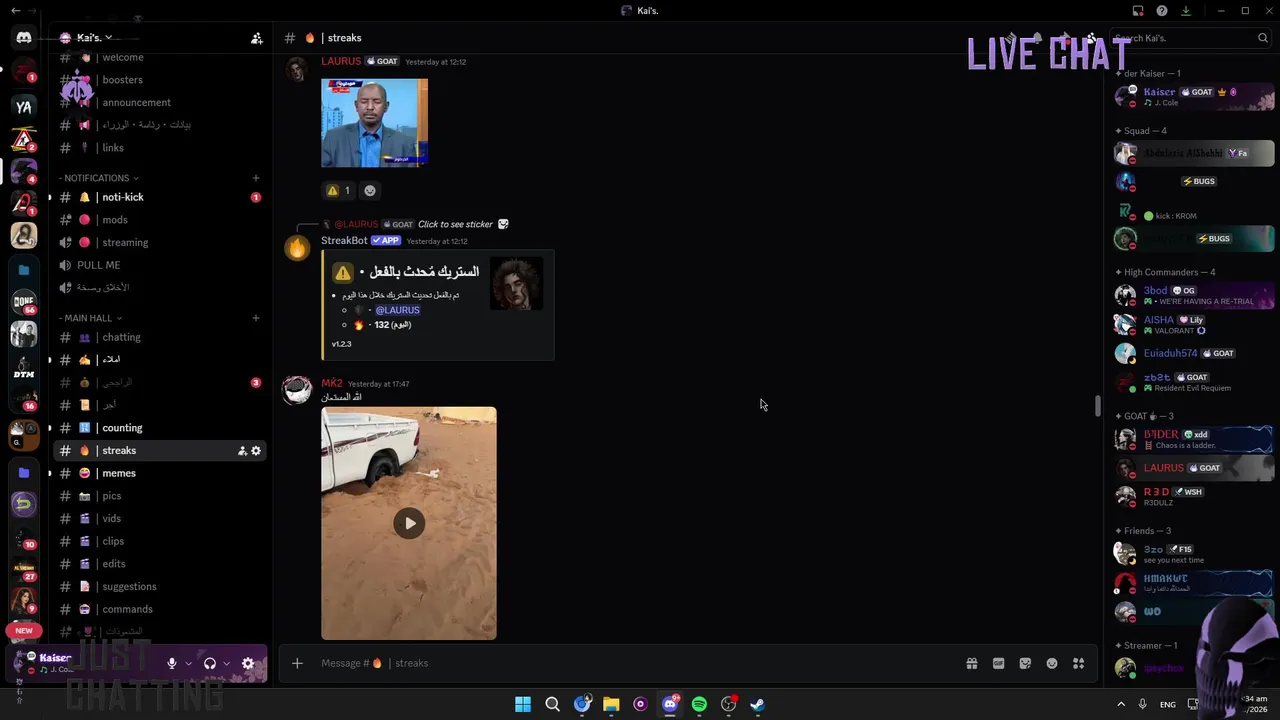Collapse the NOTIFICATIONS category
The height and width of the screenshot is (720, 1280).
(x=99, y=178)
